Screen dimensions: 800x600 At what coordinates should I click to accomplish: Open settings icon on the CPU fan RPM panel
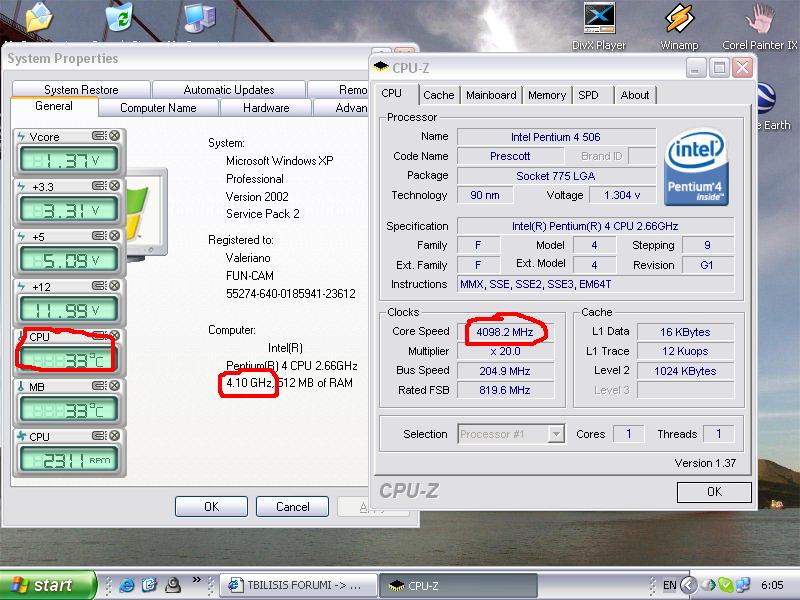tap(99, 436)
